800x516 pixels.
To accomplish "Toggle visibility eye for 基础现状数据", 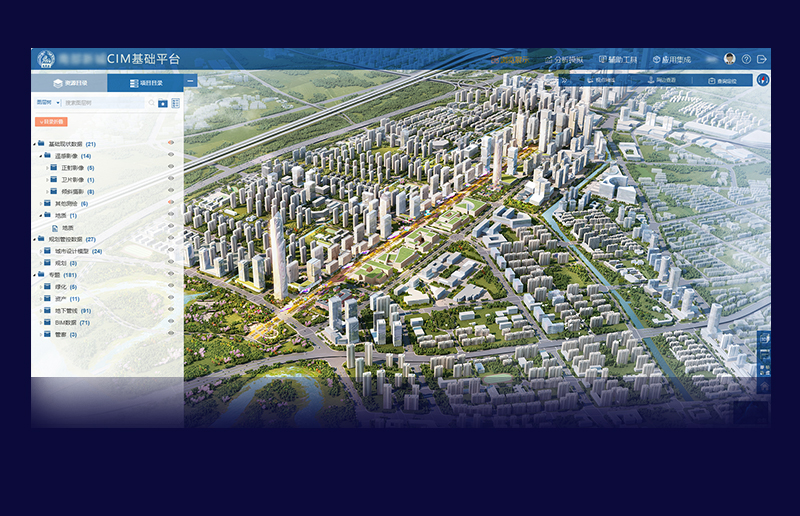I will 171,144.
